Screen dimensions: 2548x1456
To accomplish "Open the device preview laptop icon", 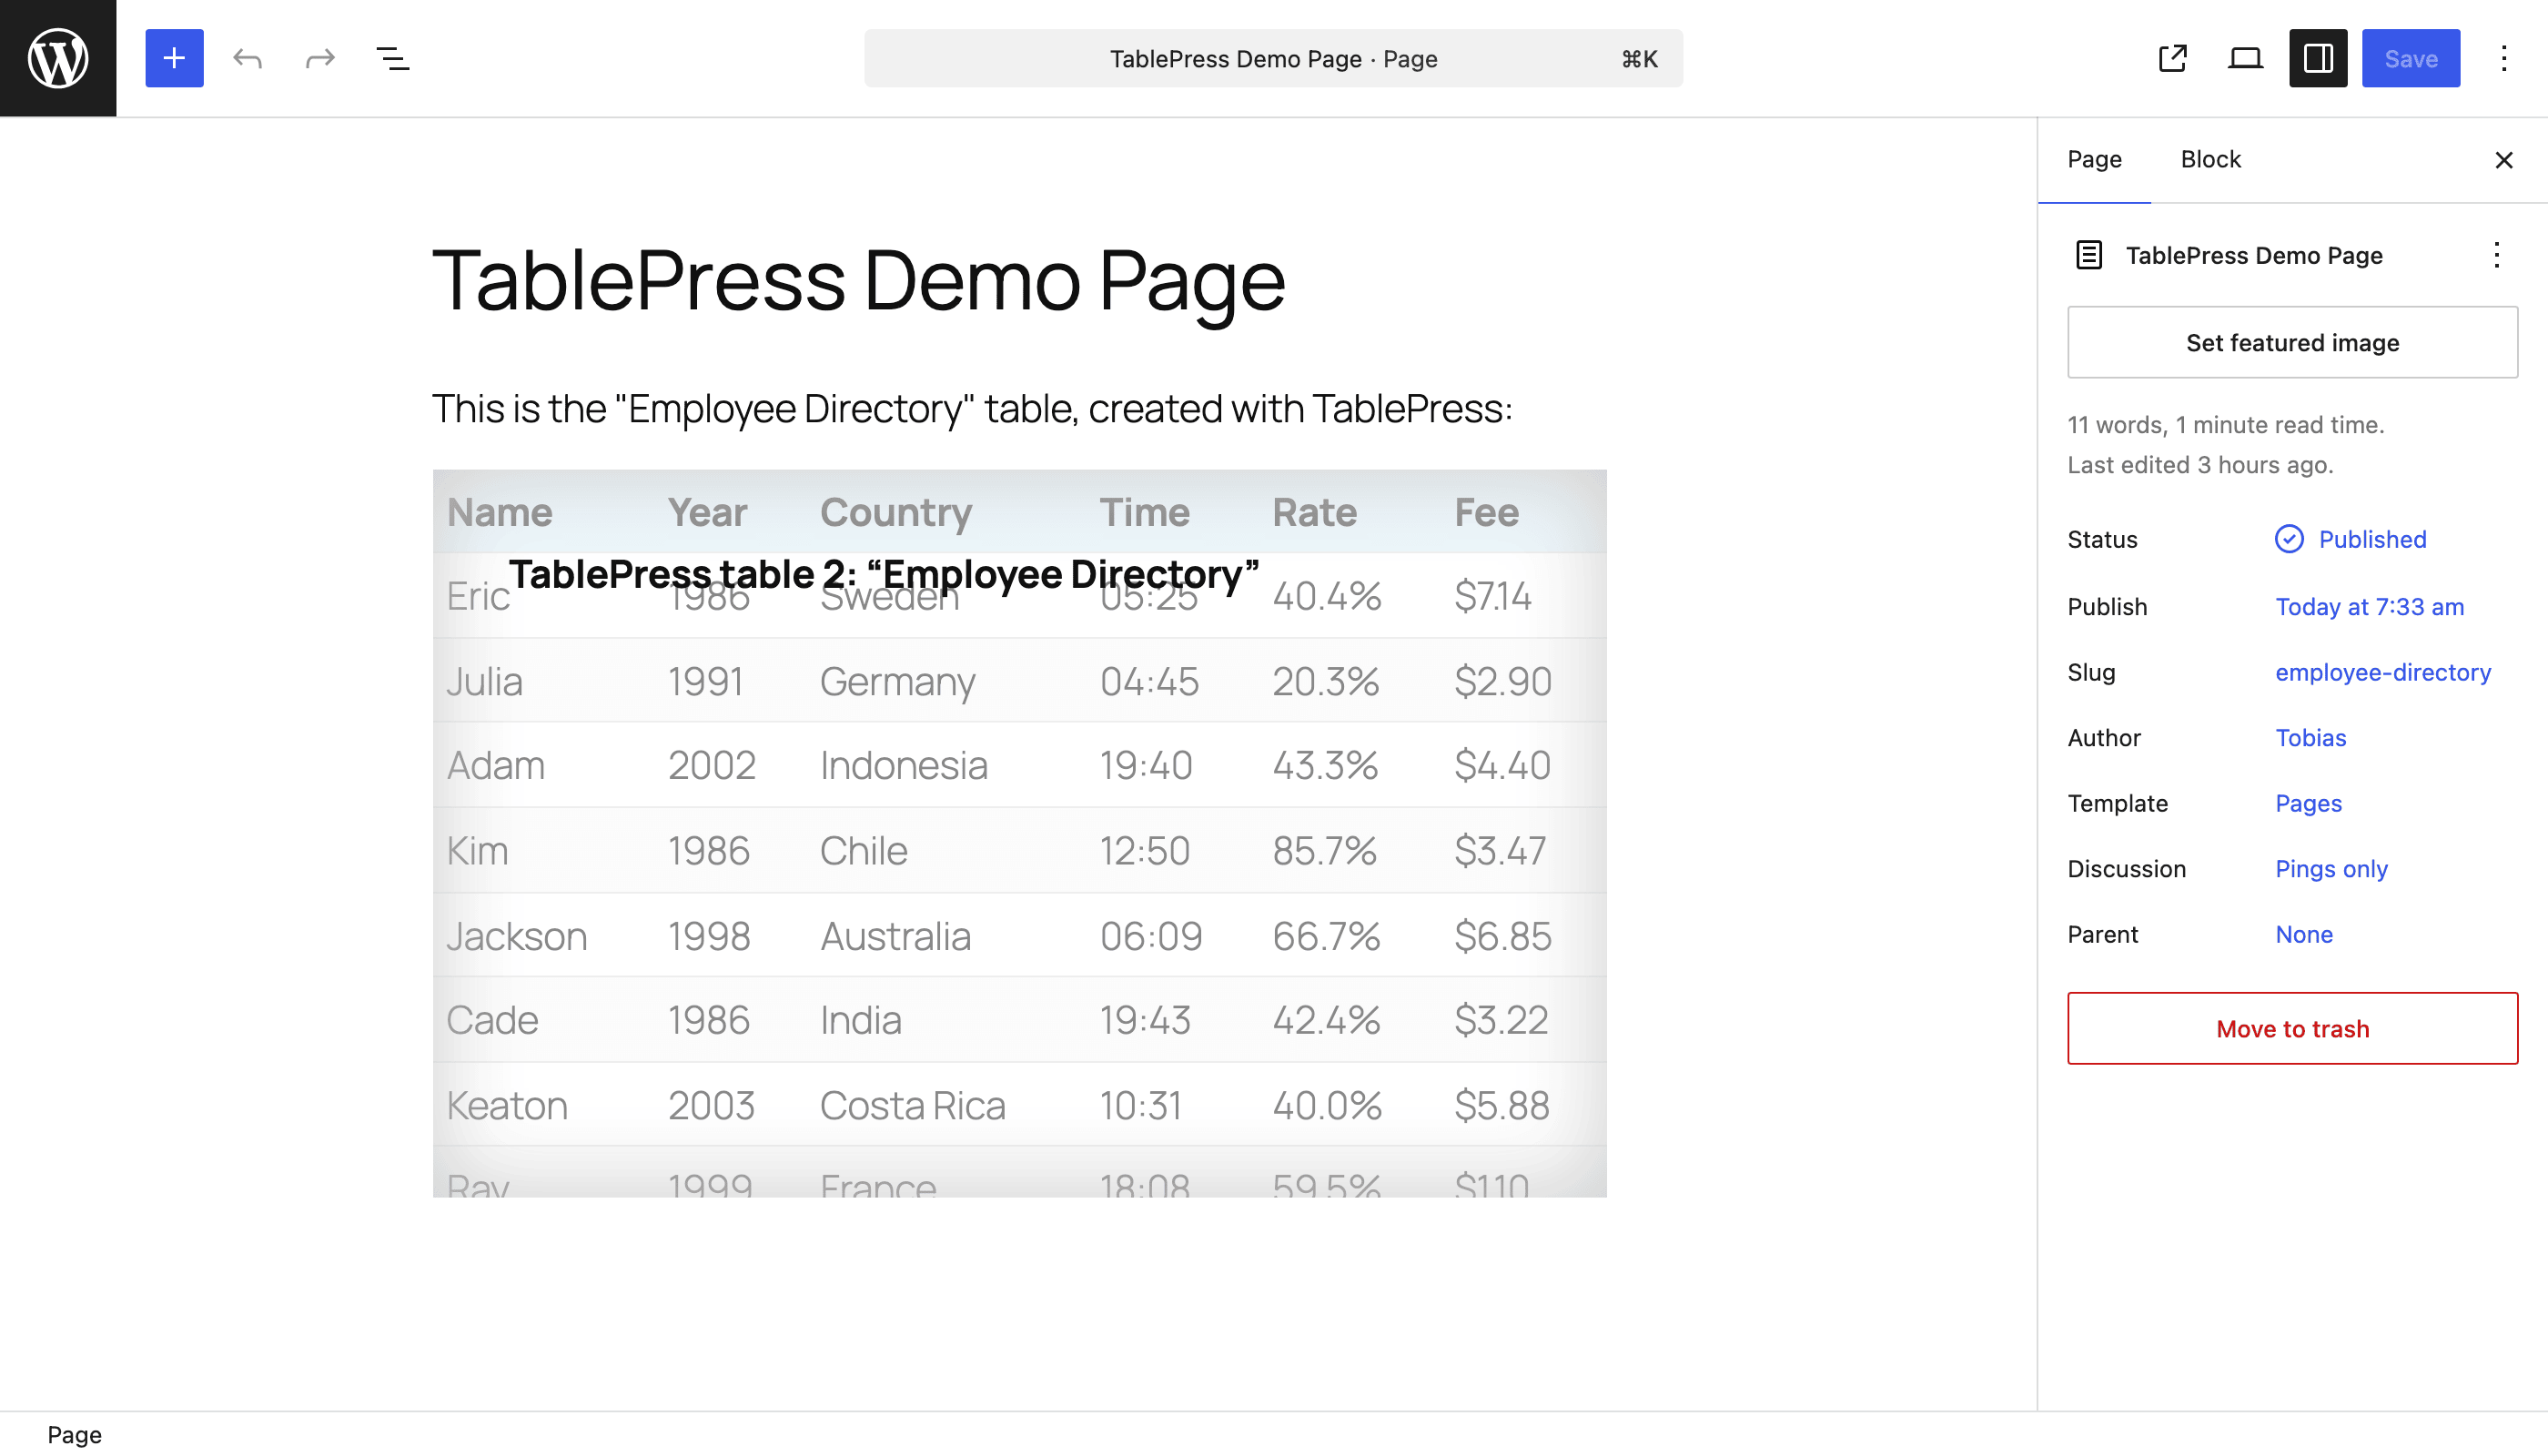I will click(2245, 58).
